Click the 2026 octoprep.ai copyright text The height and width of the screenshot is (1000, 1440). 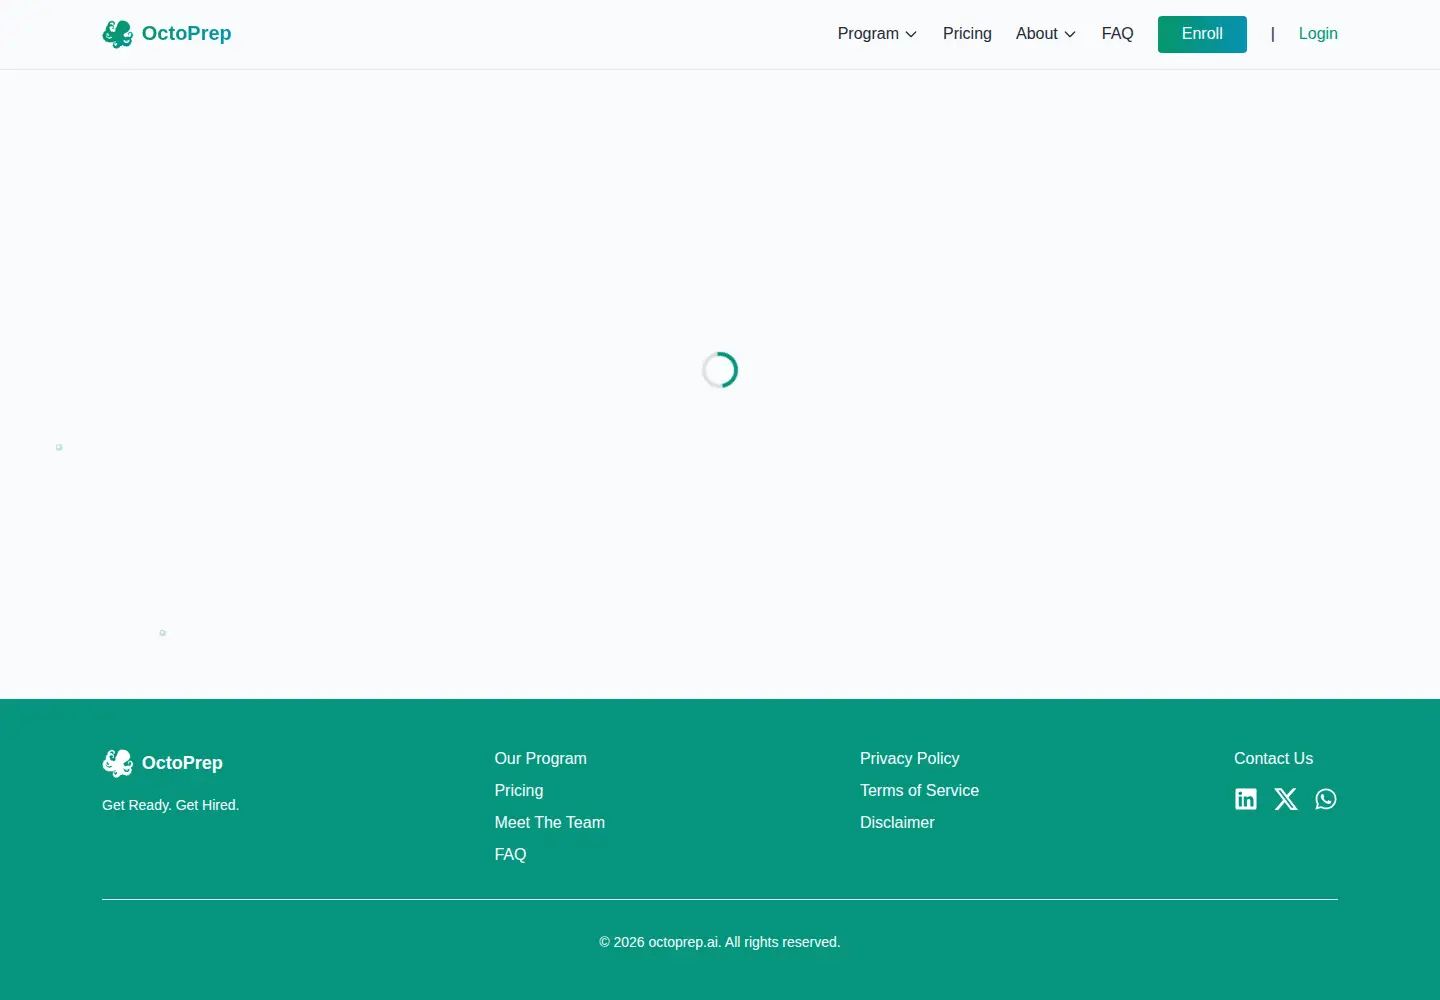(x=720, y=942)
